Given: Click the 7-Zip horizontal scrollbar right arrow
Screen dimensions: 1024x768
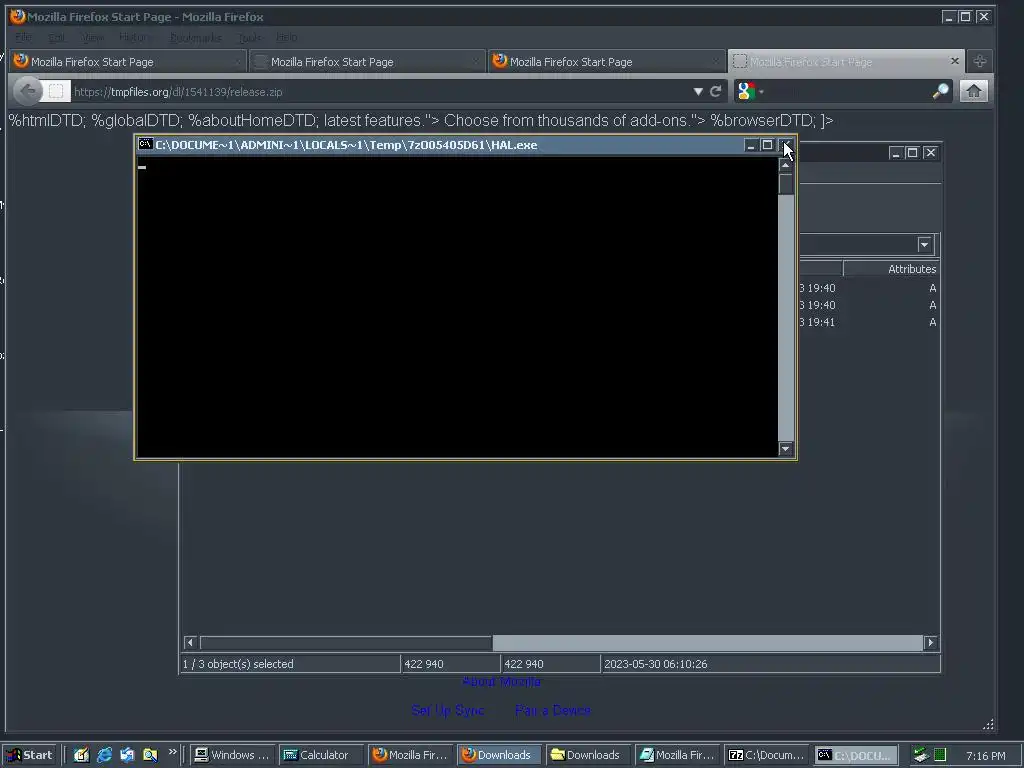Looking at the screenshot, I should (931, 643).
